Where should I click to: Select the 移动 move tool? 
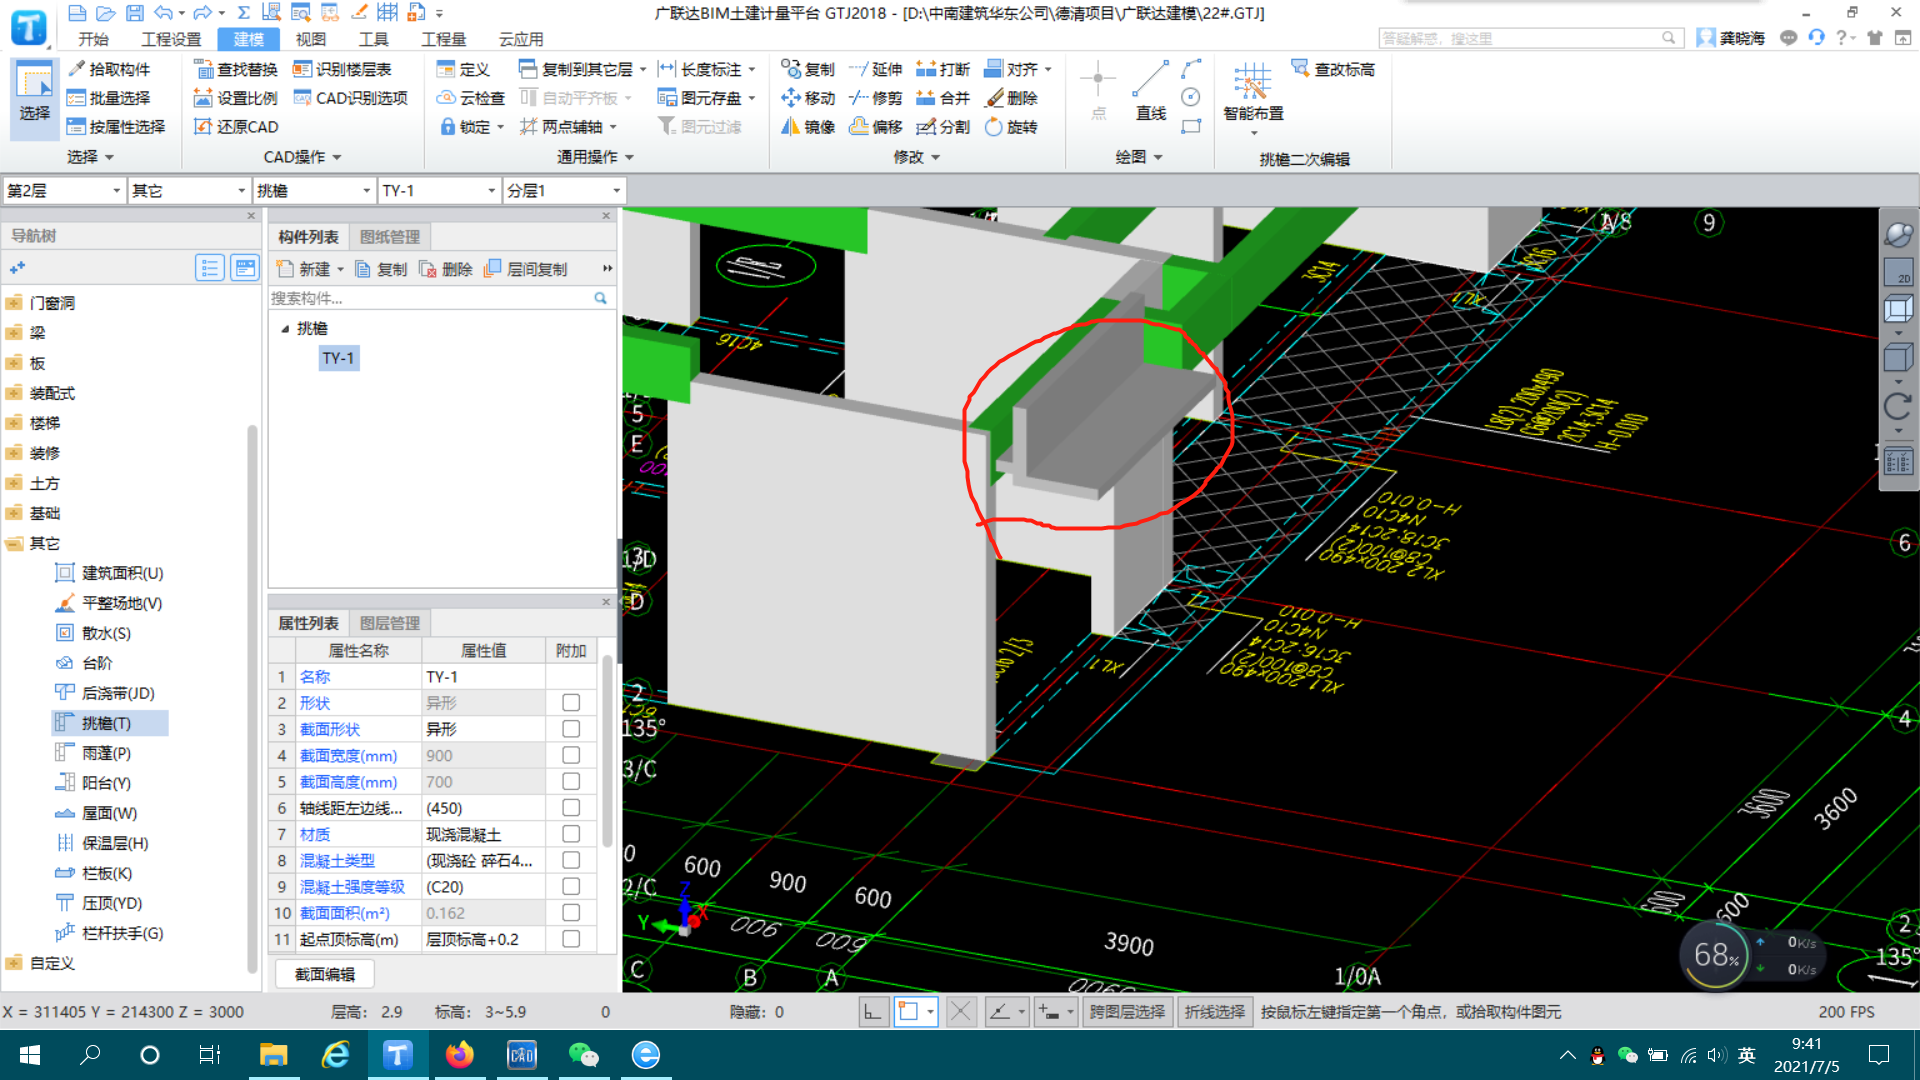pyautogui.click(x=808, y=98)
